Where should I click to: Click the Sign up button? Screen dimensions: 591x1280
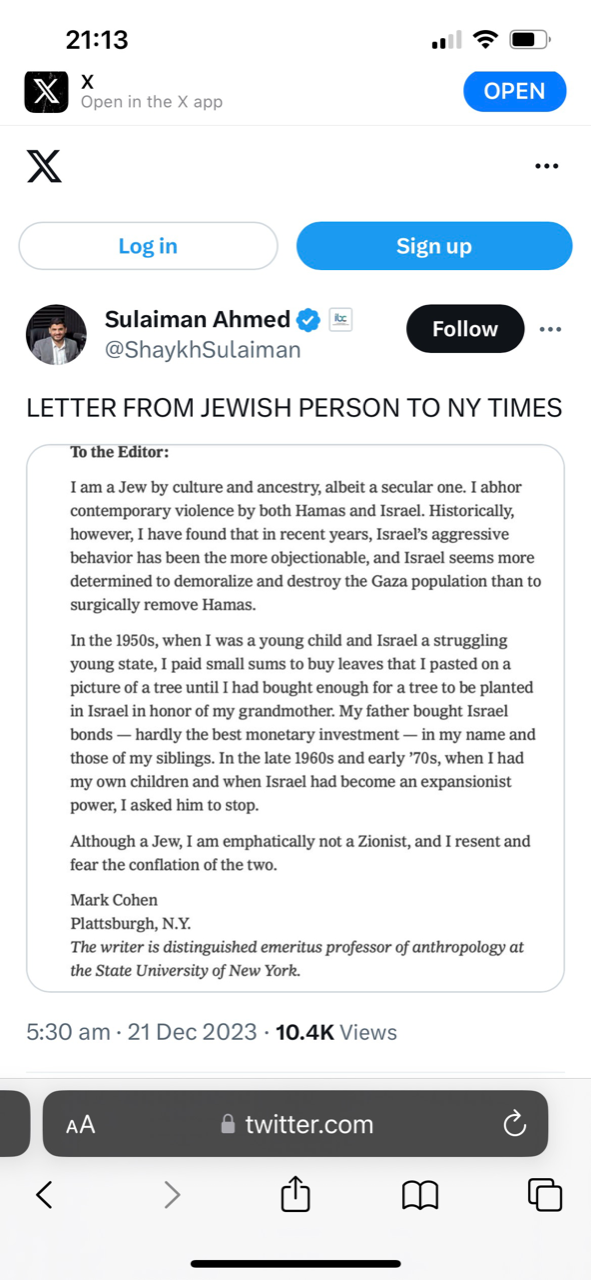(x=434, y=246)
